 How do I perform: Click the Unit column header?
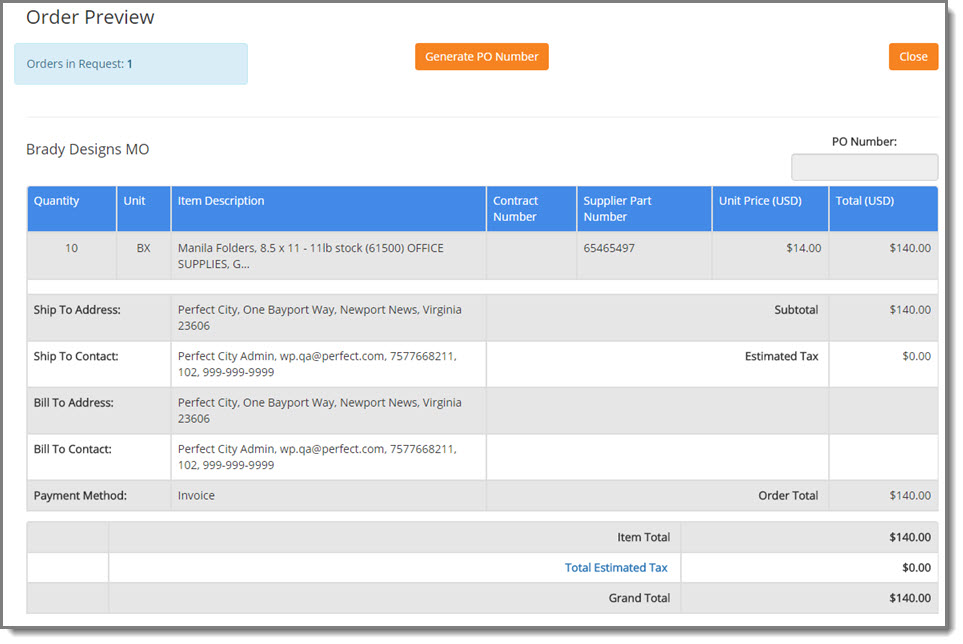coord(134,201)
